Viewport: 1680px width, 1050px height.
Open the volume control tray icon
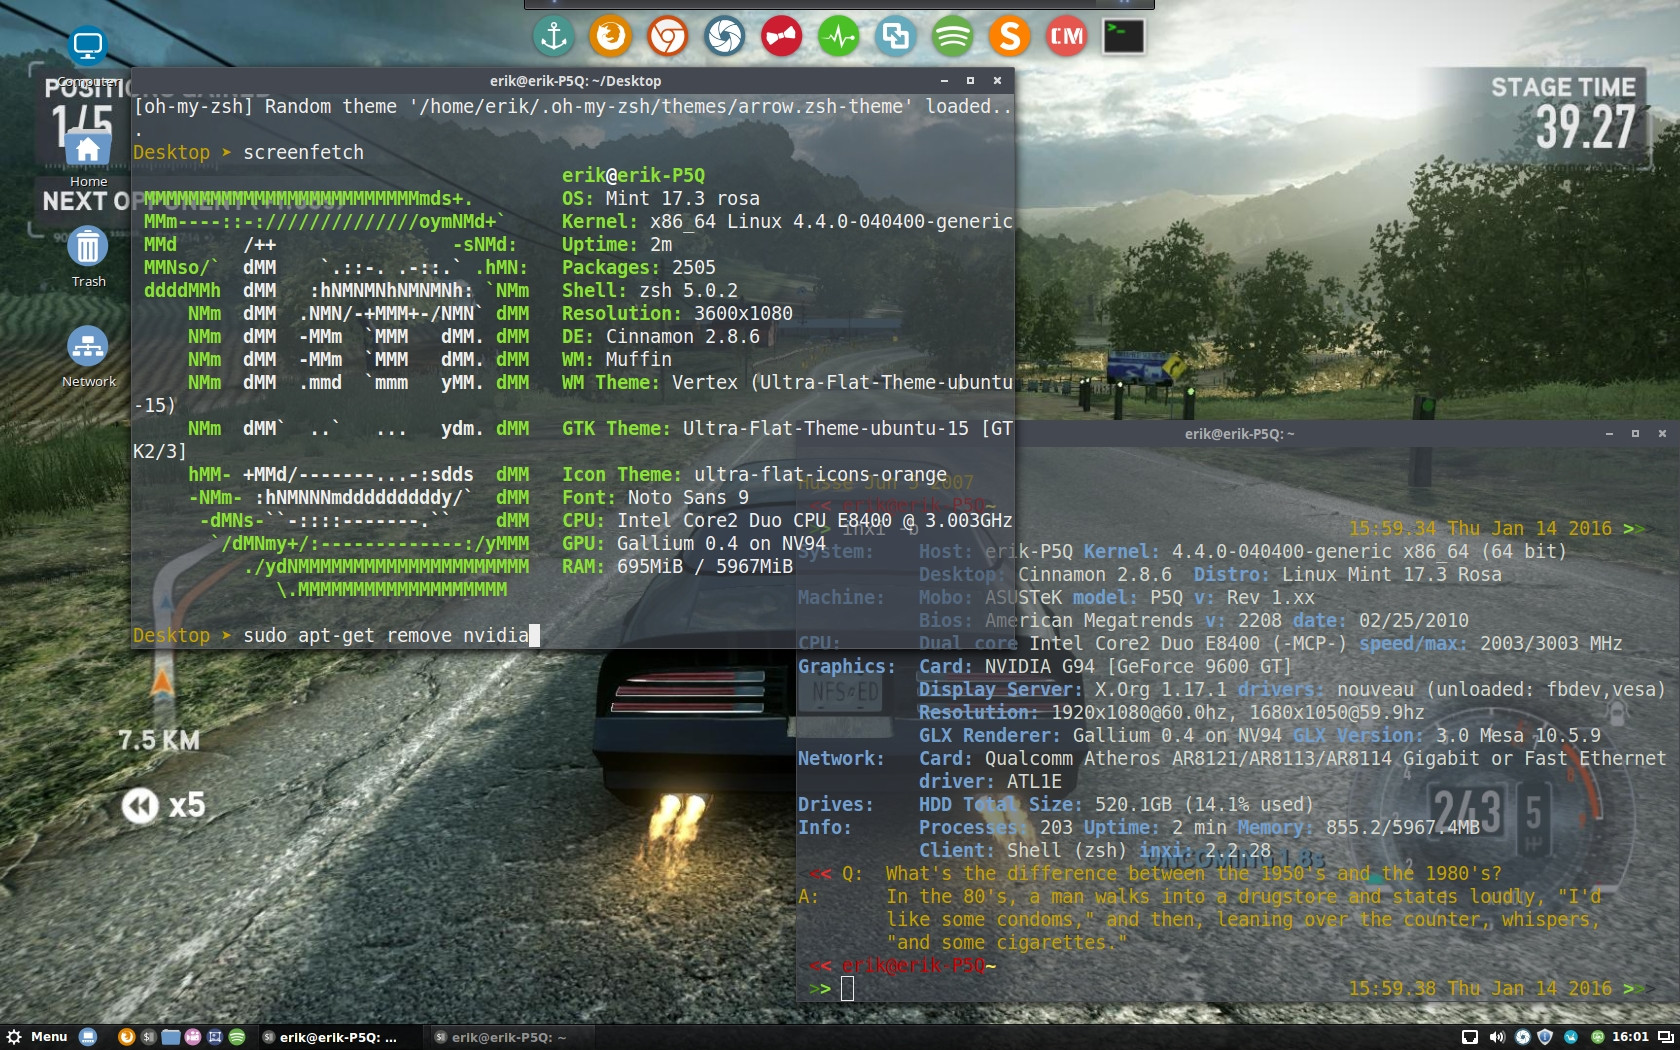point(1497,1037)
